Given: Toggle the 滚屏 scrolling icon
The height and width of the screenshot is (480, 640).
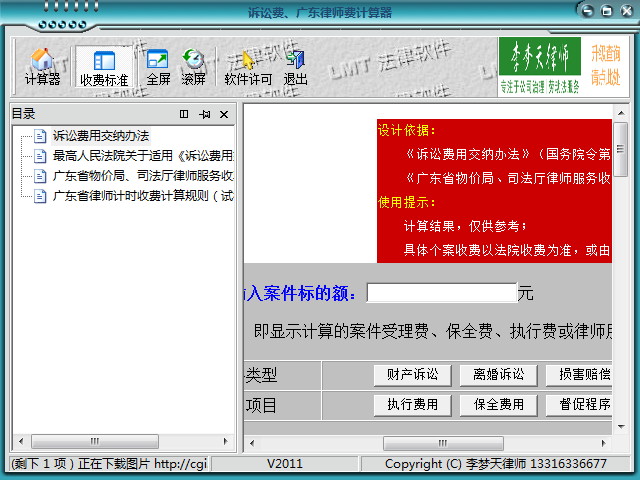Looking at the screenshot, I should pyautogui.click(x=193, y=66).
